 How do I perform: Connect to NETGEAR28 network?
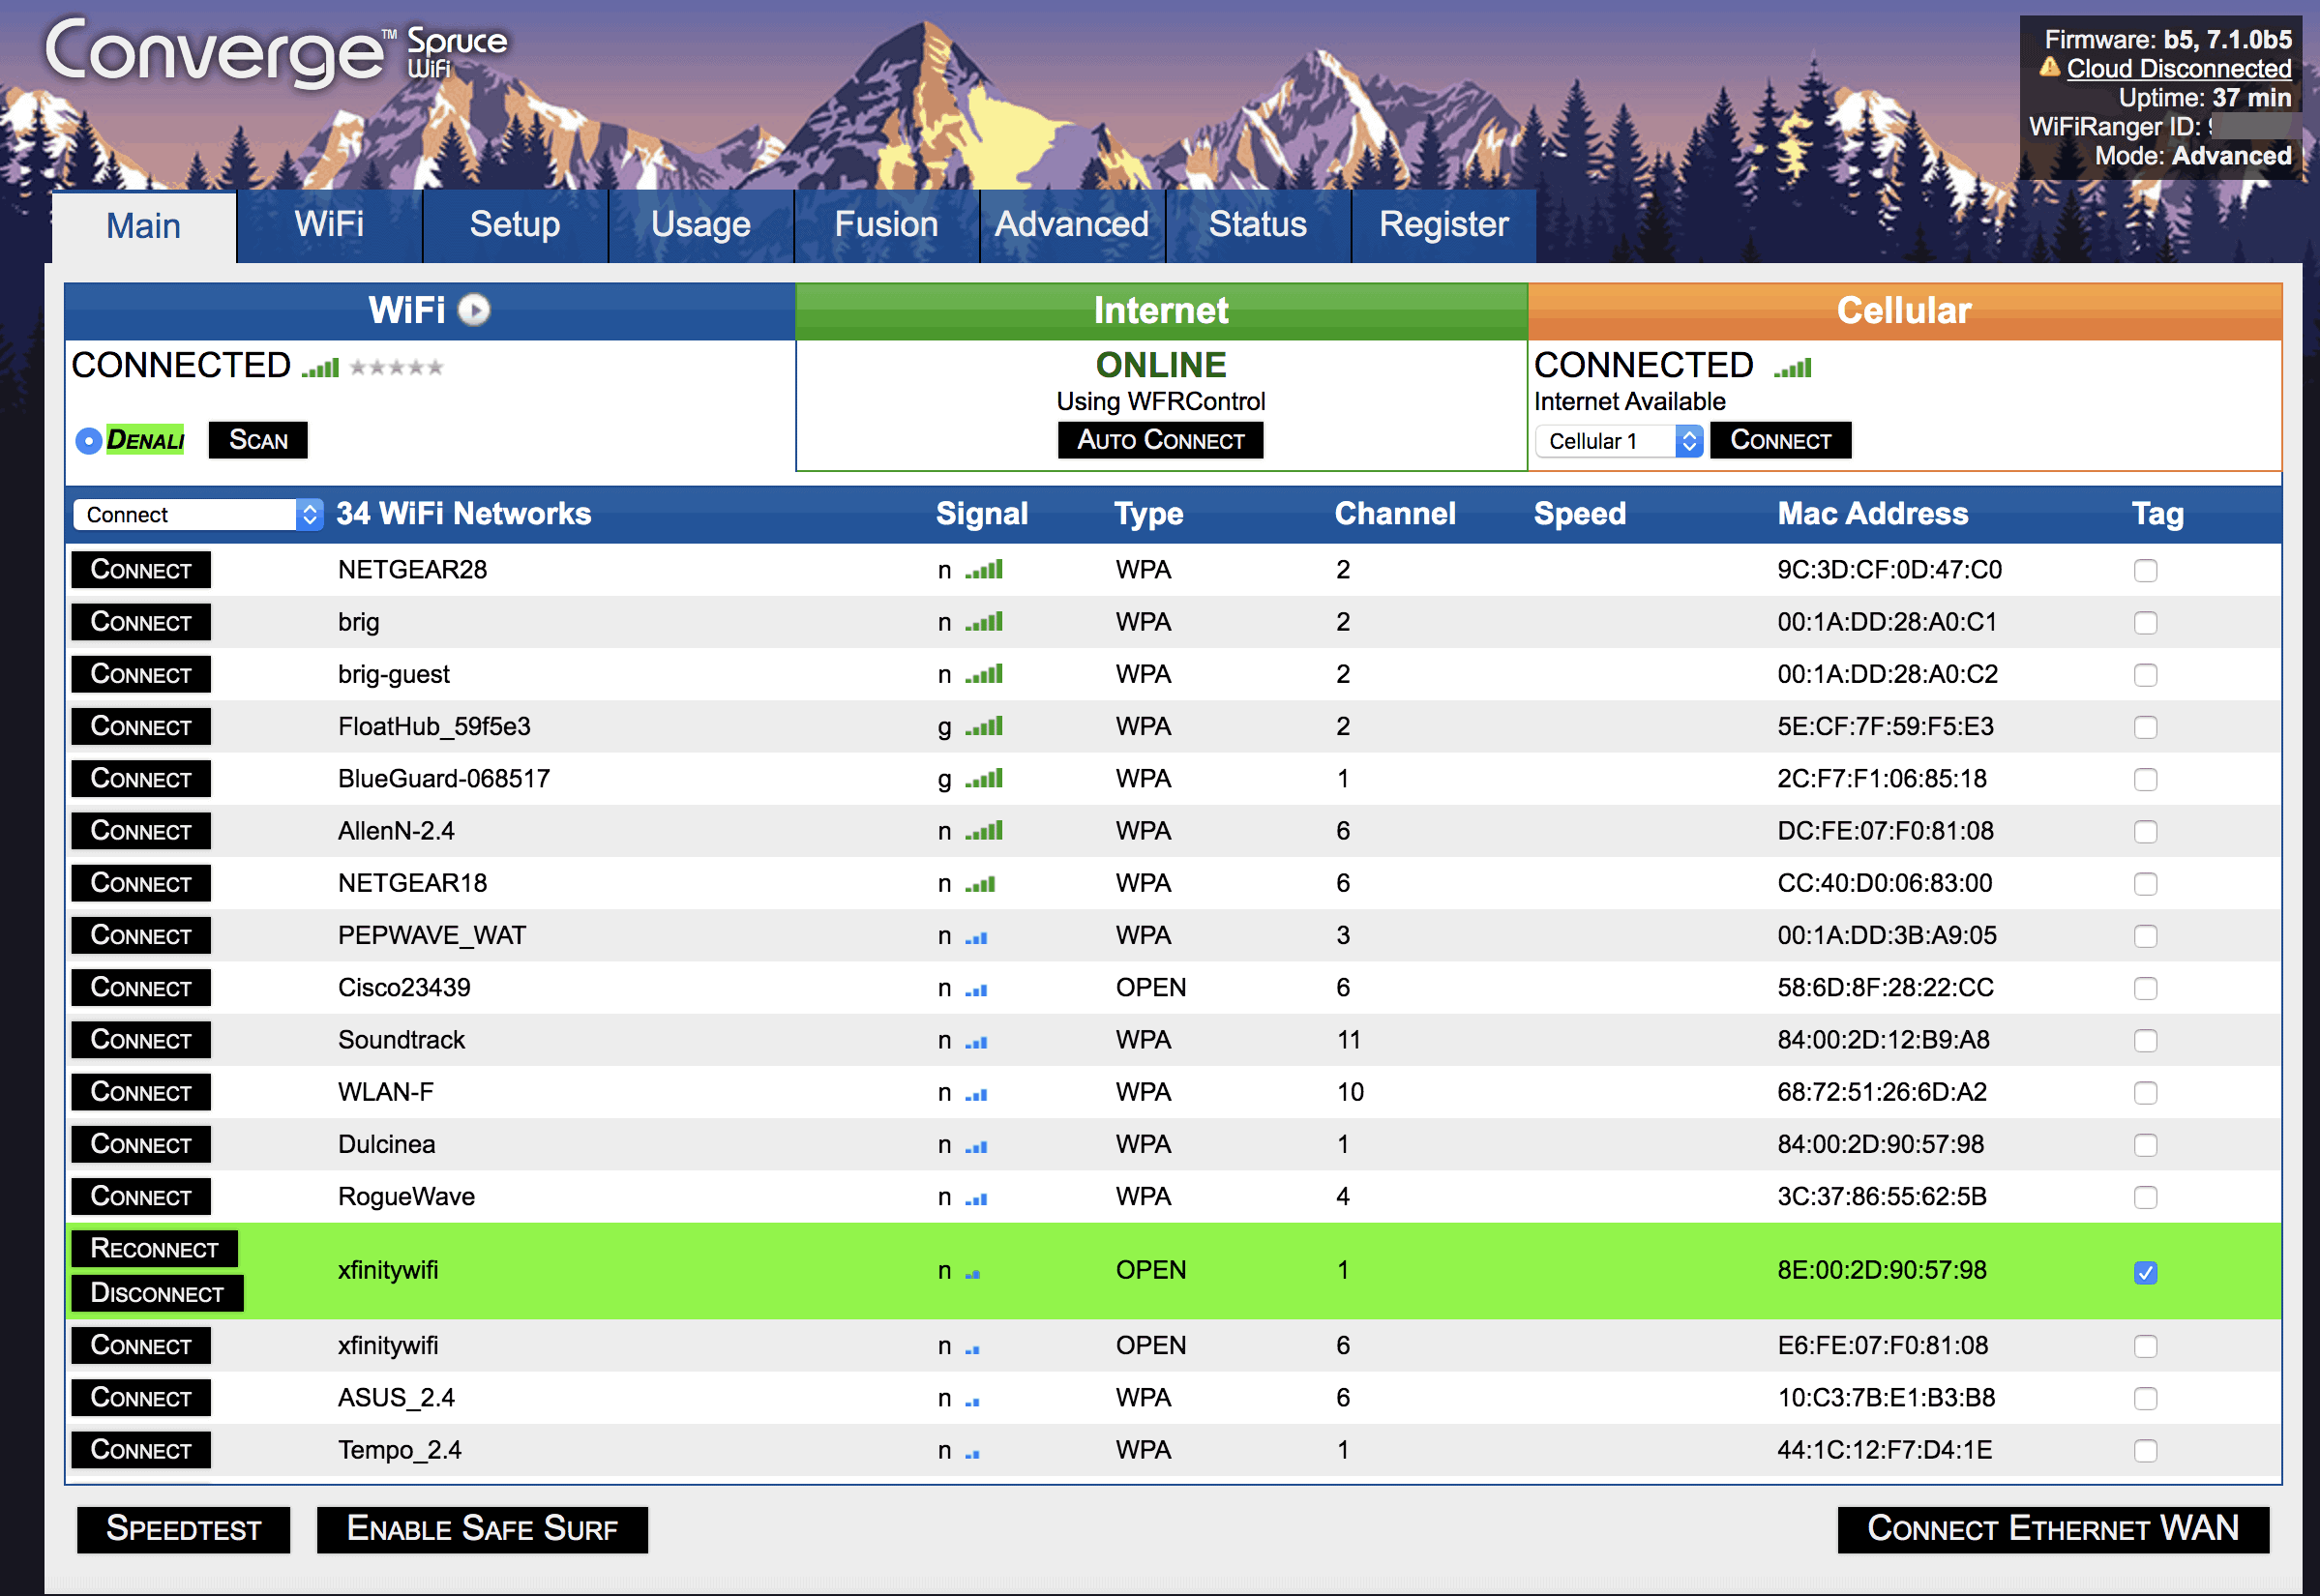click(141, 570)
